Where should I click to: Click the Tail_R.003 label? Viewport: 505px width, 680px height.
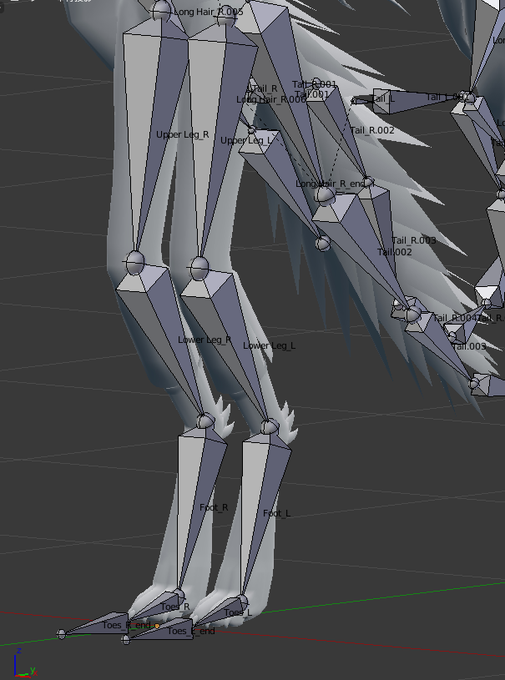[x=413, y=240]
